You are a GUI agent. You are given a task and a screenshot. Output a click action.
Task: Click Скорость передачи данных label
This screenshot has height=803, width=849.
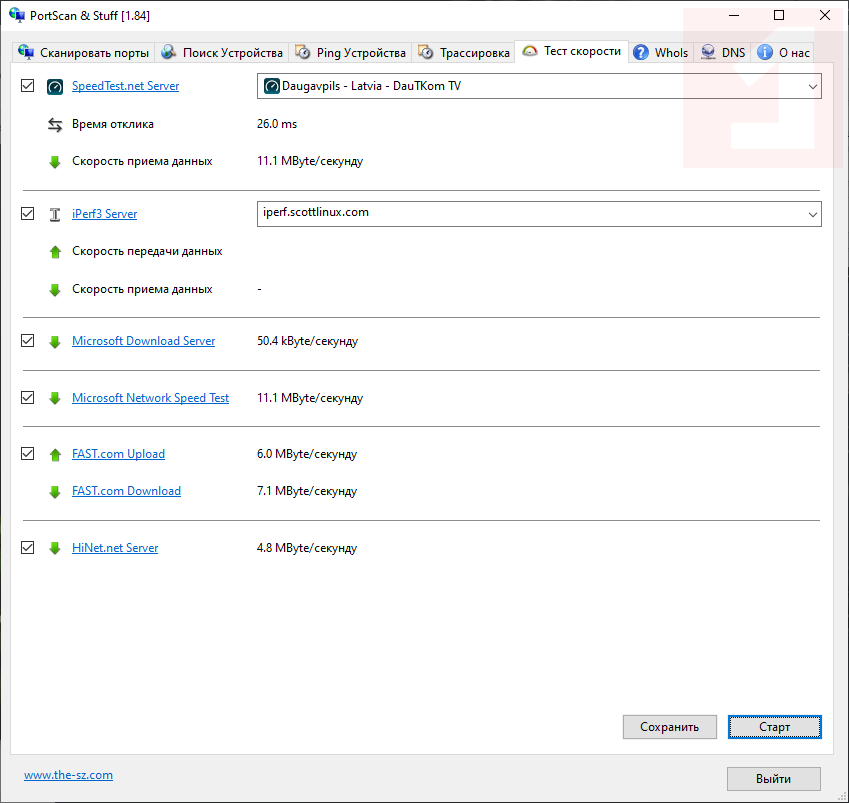pyautogui.click(x=147, y=251)
